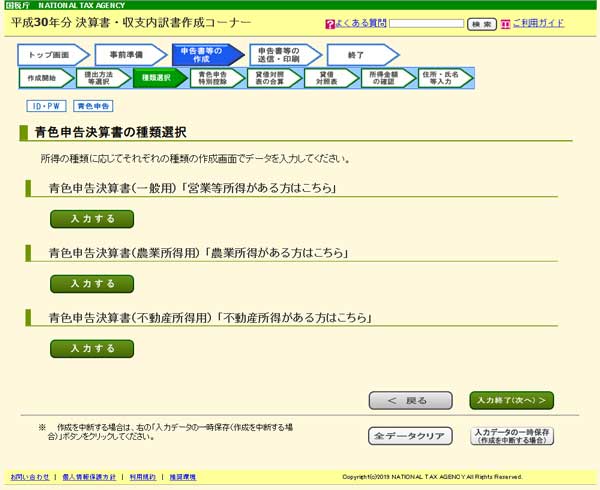Click 入力する for 不動産所得用 form
The image size is (600, 490).
point(92,348)
